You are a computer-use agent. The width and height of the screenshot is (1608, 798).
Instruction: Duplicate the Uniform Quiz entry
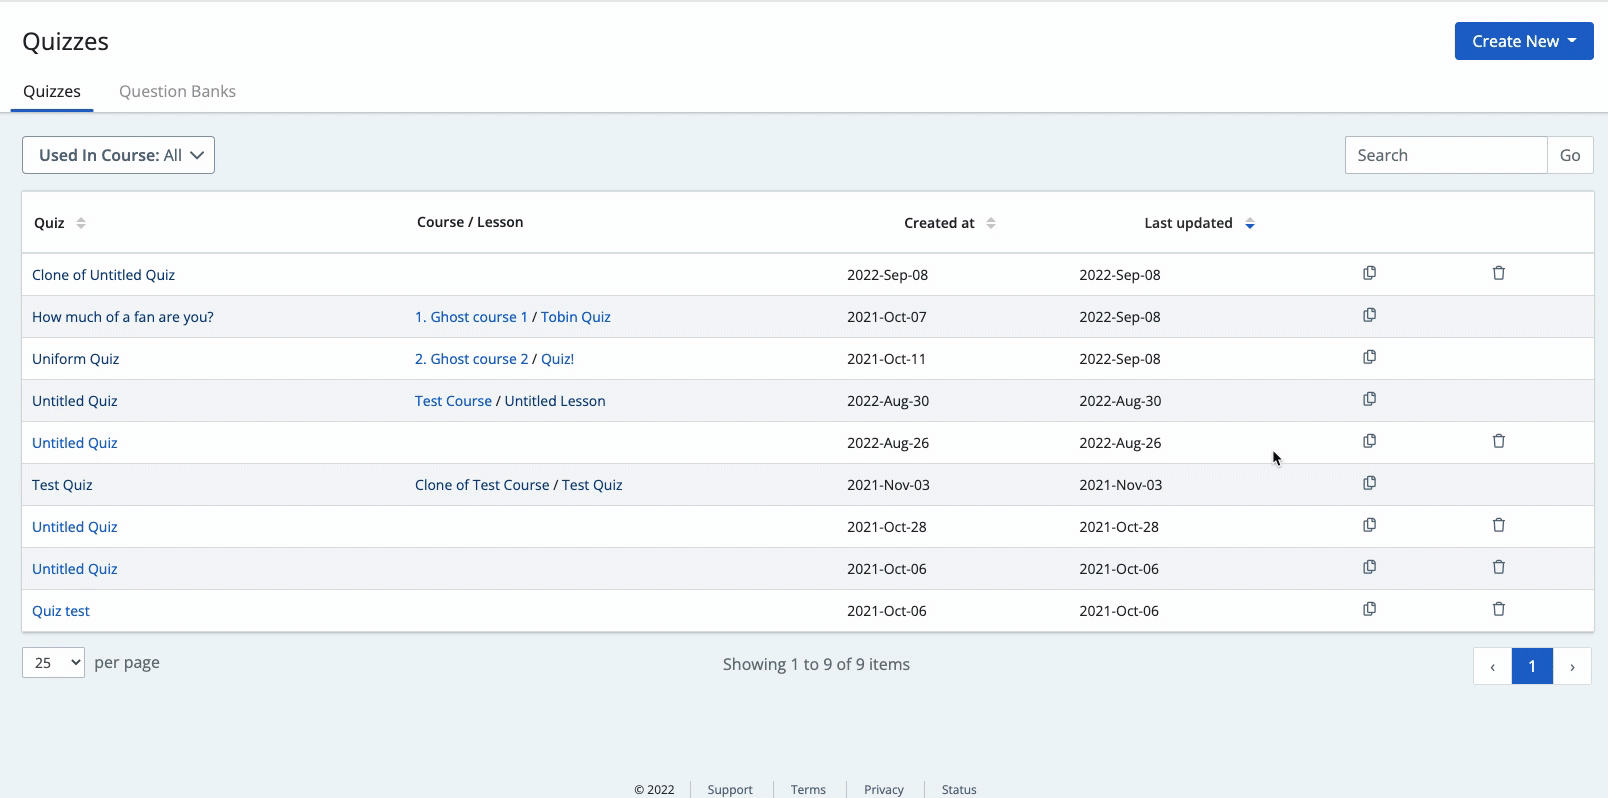pos(1369,357)
